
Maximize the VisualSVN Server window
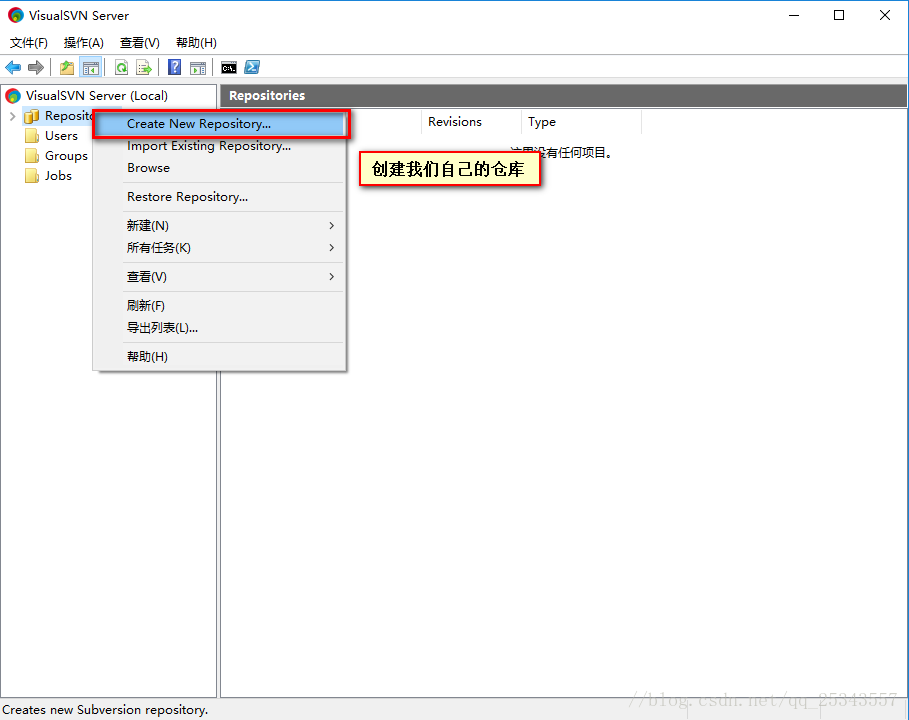coord(839,15)
